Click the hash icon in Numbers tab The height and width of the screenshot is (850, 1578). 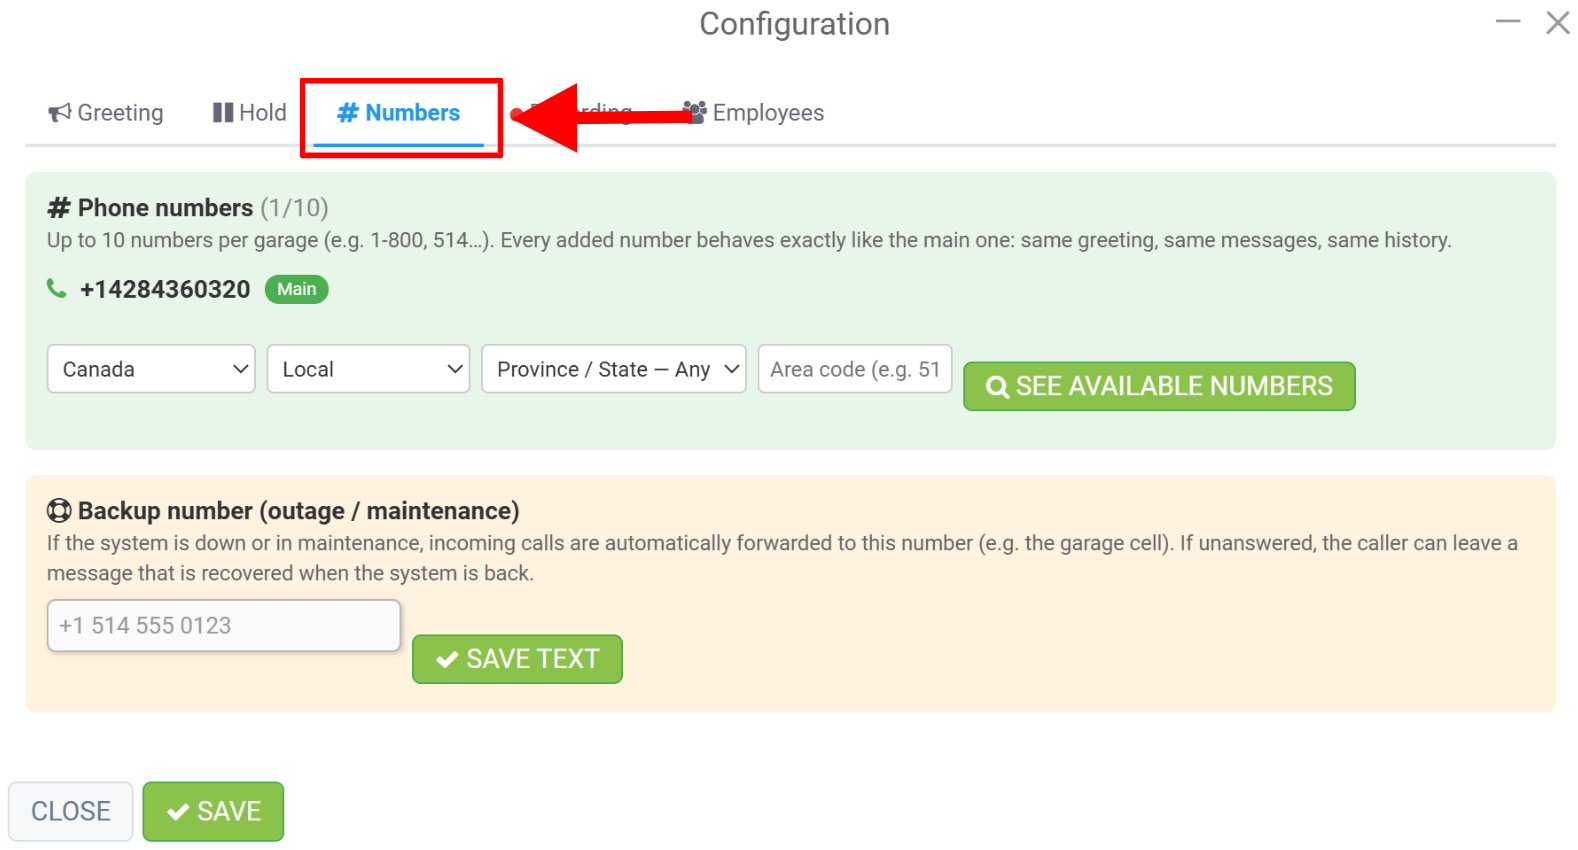point(347,113)
